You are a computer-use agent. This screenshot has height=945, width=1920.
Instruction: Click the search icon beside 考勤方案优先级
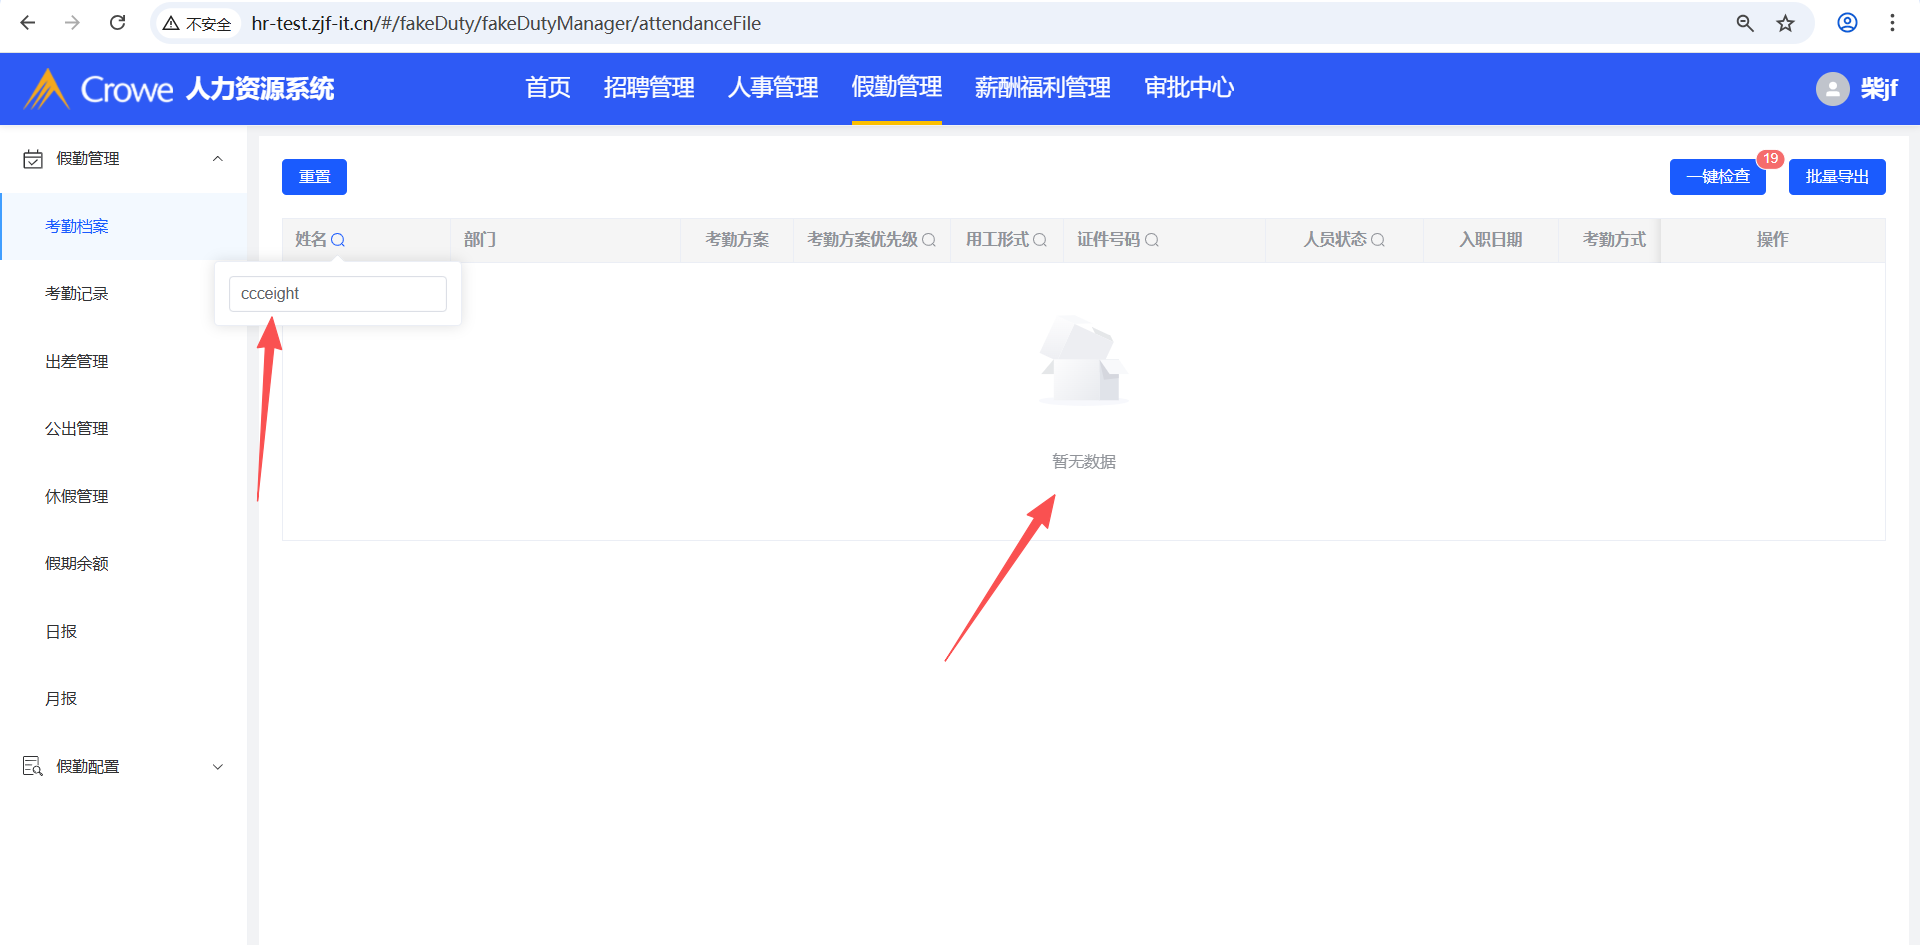pos(929,240)
